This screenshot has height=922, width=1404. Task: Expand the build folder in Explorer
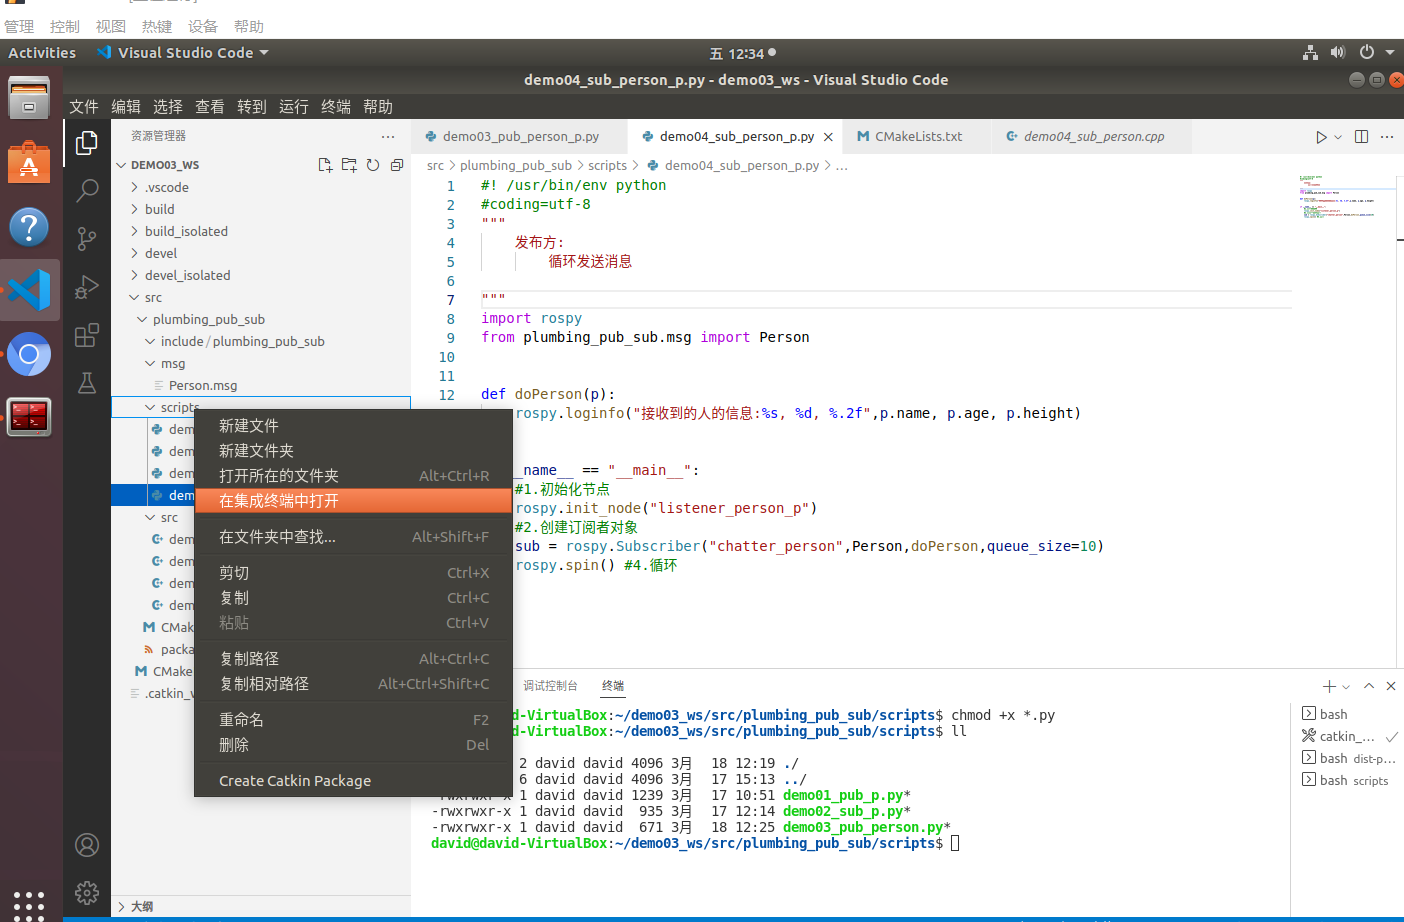[x=157, y=209]
